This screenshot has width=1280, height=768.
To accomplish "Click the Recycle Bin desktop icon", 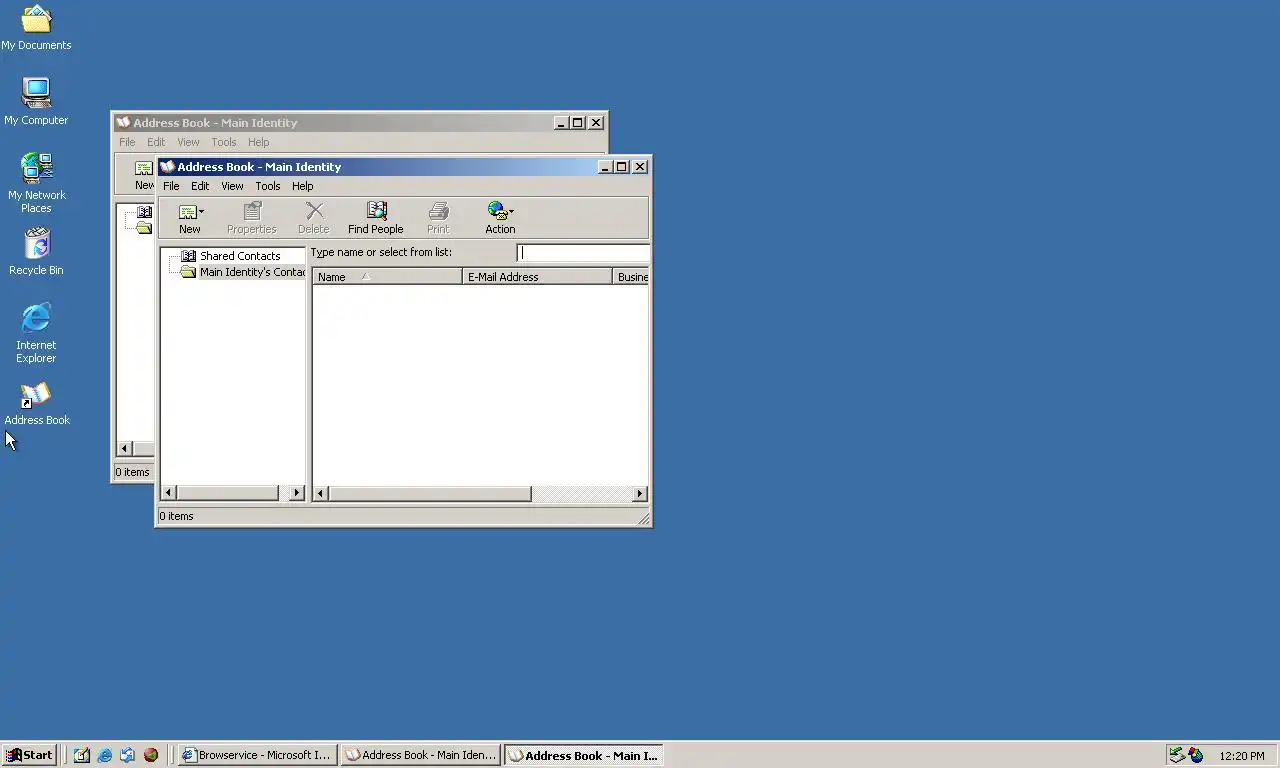I will 36,251.
